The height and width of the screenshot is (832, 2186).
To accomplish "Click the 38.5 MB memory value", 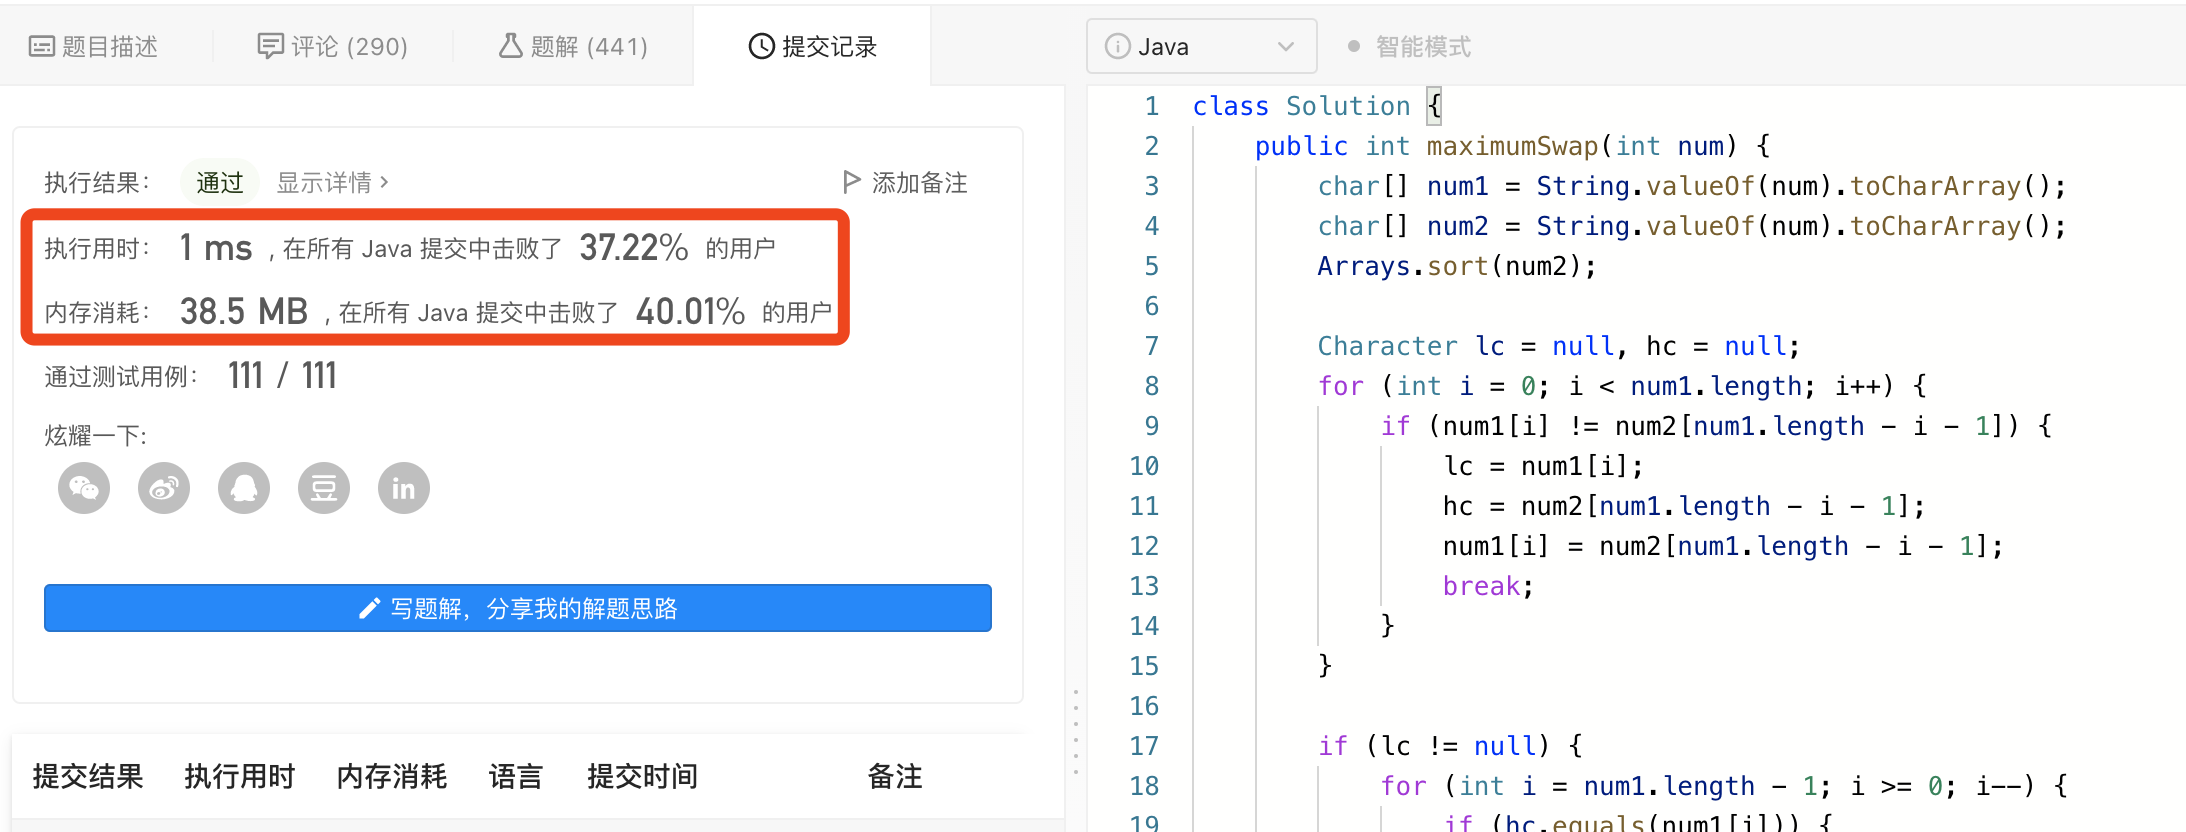I will point(244,311).
